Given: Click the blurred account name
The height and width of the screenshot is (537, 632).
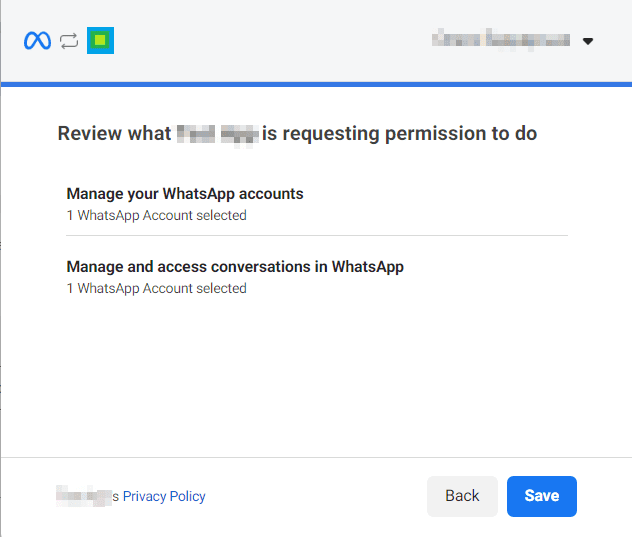Looking at the screenshot, I should [501, 40].
